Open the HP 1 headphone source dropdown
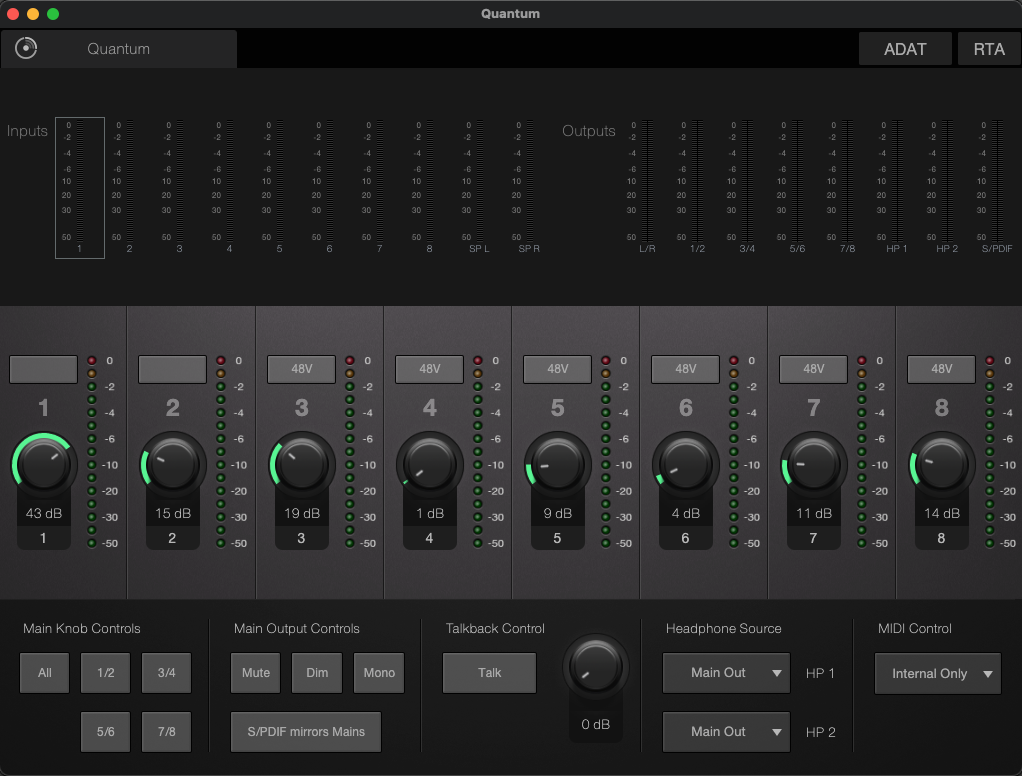The height and width of the screenshot is (776, 1022). (x=726, y=672)
